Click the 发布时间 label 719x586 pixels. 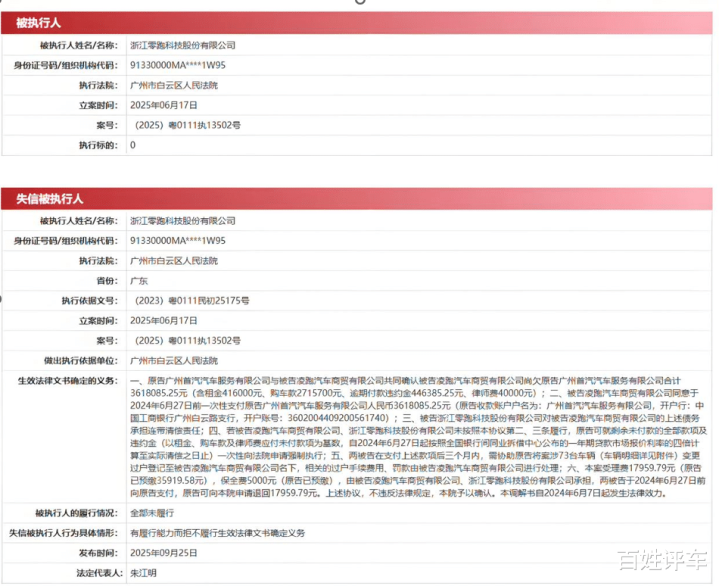coord(98,553)
